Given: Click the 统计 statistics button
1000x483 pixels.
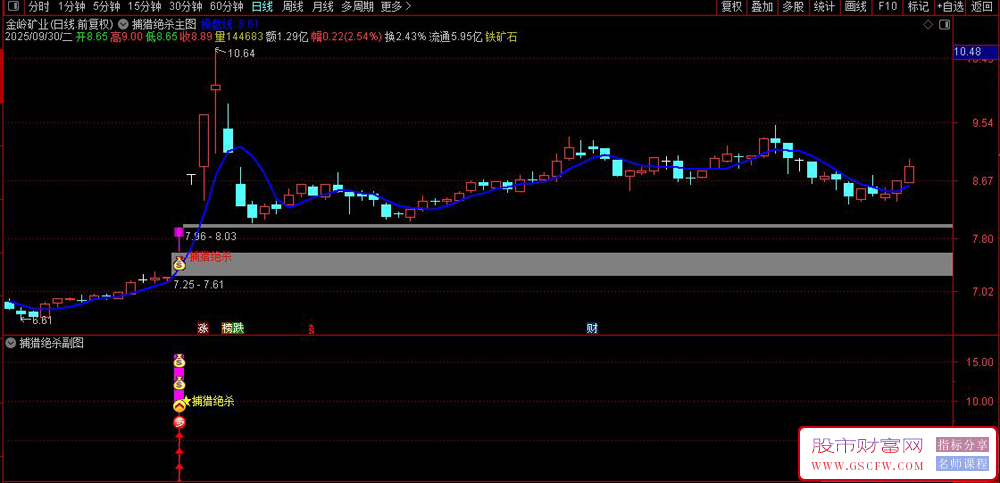Looking at the screenshot, I should [x=825, y=7].
